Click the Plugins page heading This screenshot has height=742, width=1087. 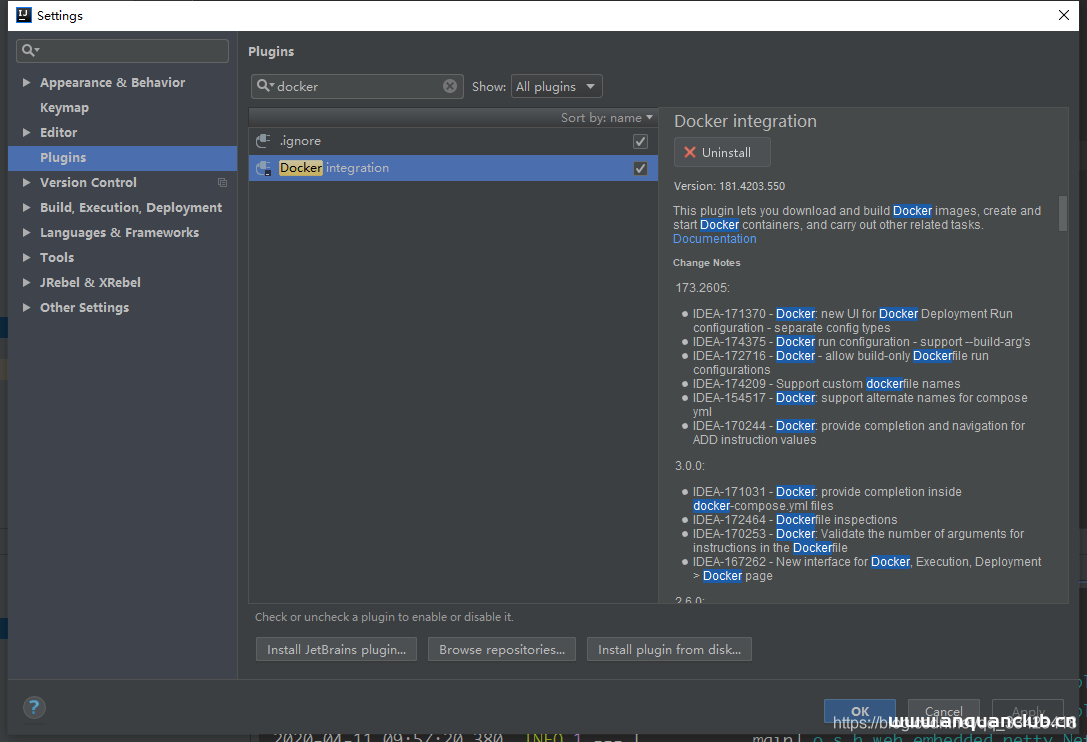271,51
